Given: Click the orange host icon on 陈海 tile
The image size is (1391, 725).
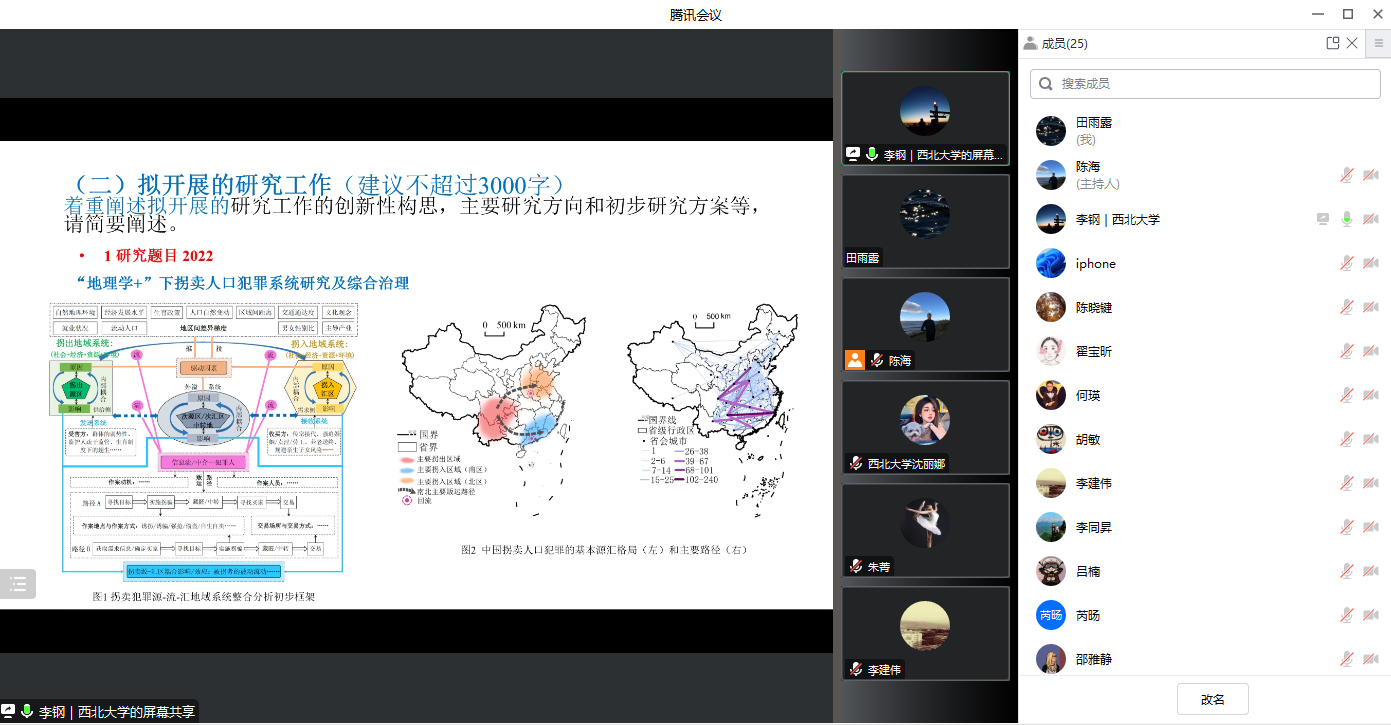Looking at the screenshot, I should click(854, 360).
